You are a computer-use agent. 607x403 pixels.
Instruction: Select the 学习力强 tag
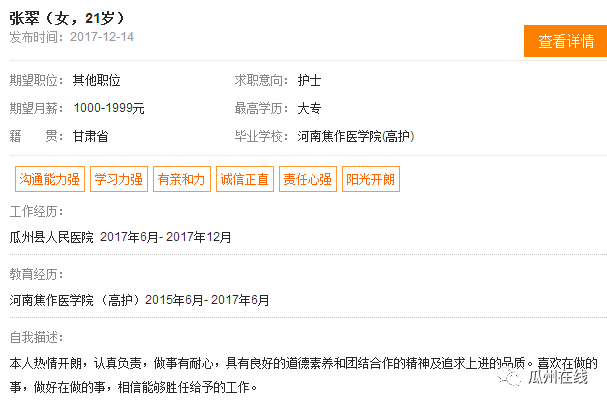[119, 179]
